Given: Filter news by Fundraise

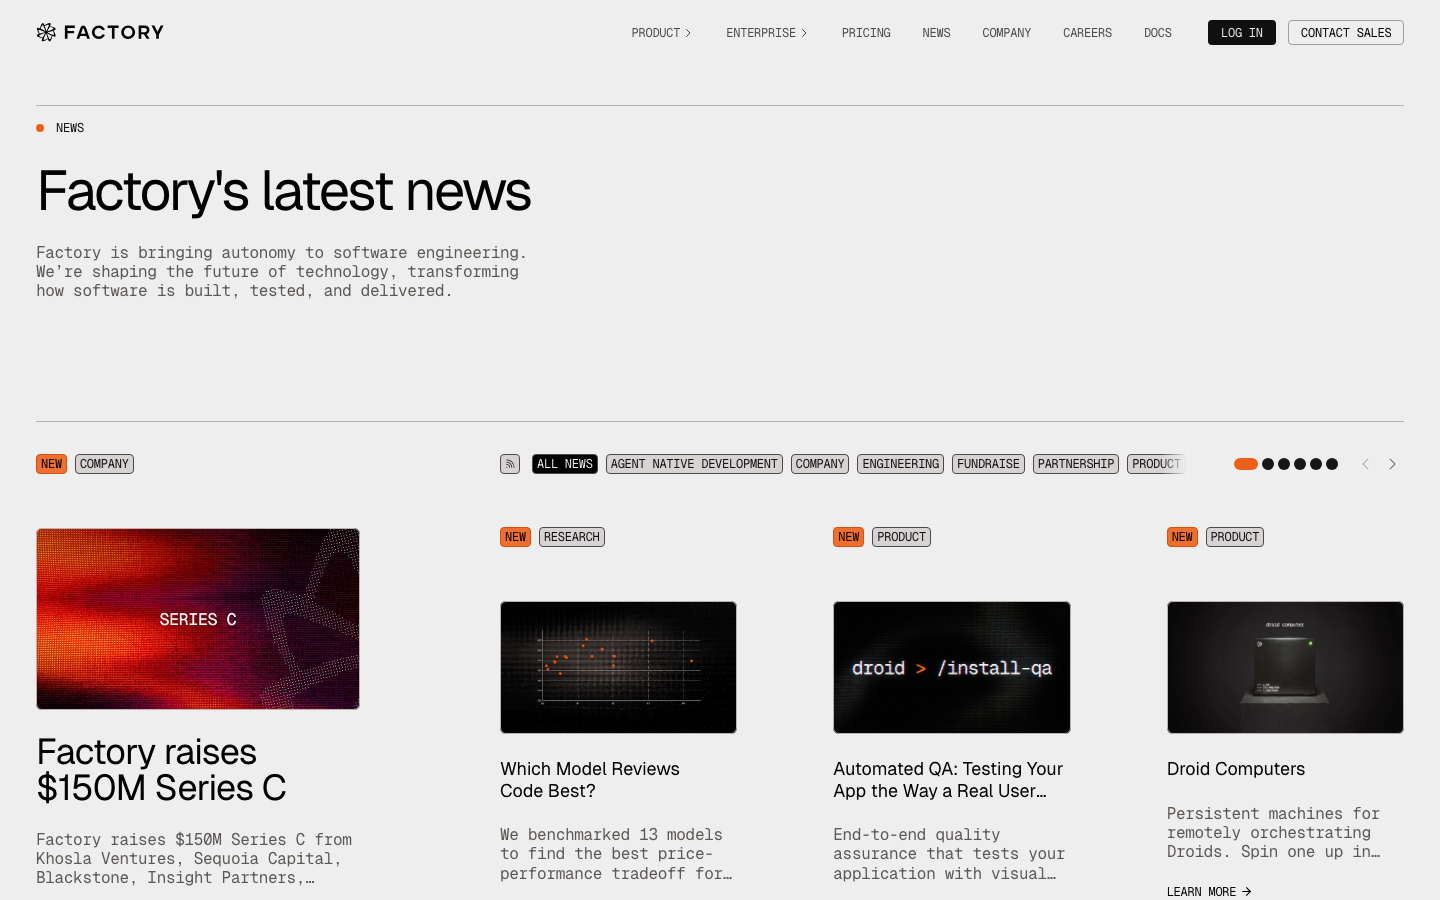Looking at the screenshot, I should [x=988, y=464].
